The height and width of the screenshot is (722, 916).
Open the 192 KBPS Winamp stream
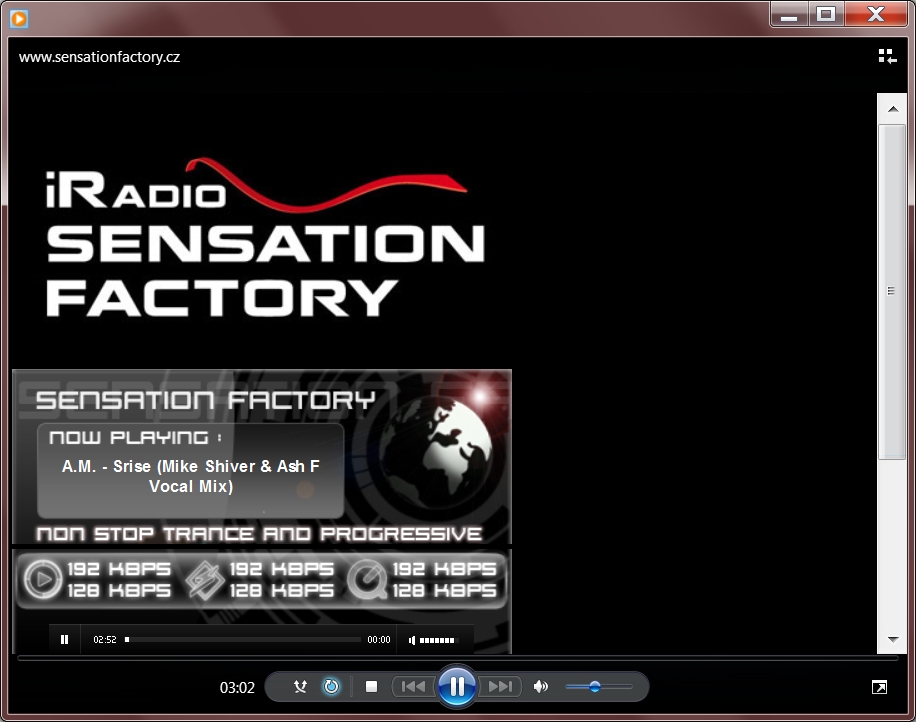[x=282, y=568]
